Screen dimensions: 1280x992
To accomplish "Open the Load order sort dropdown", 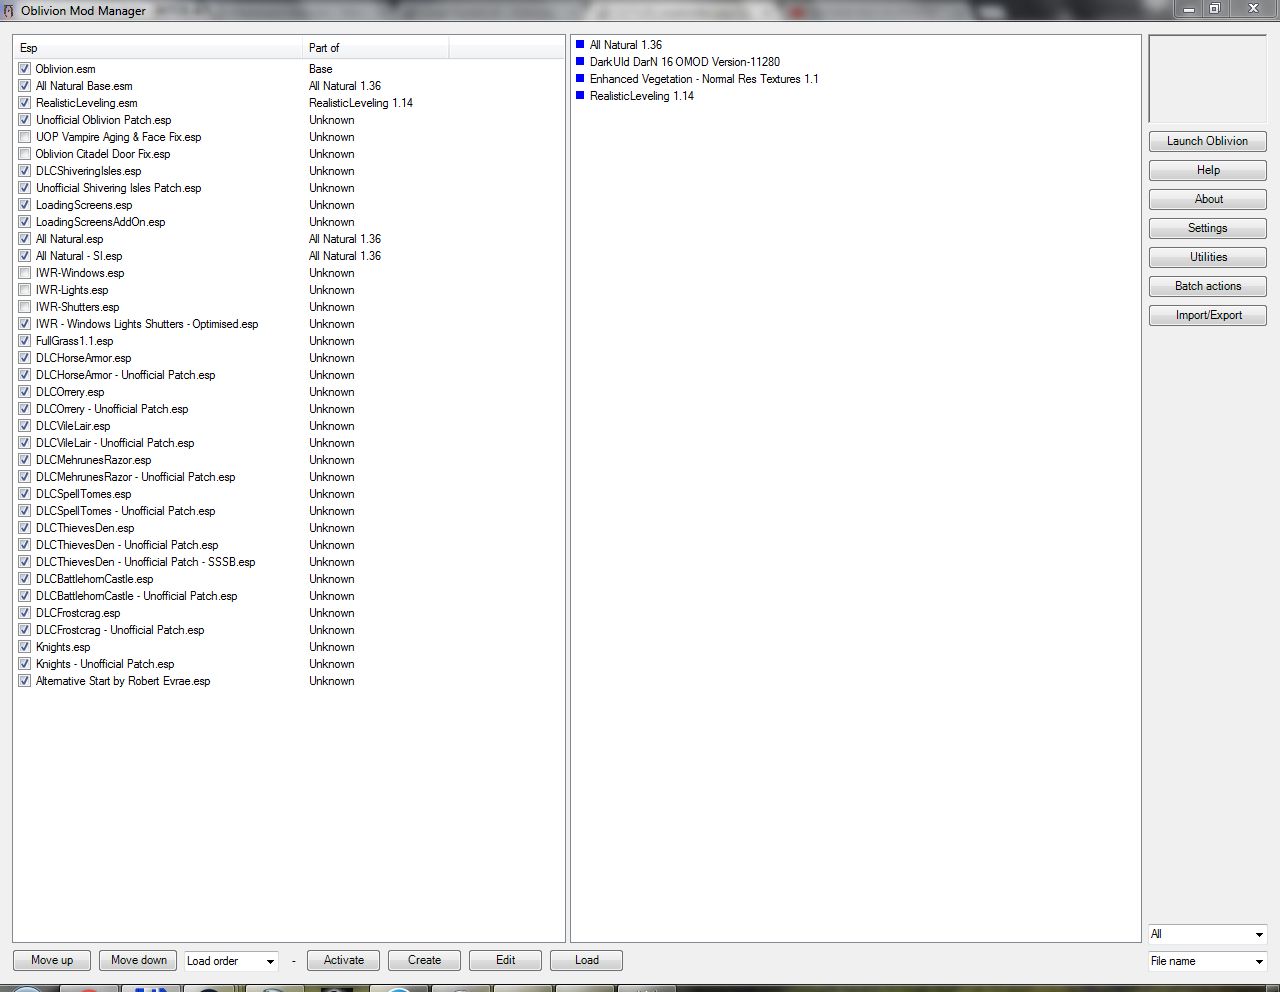I will (231, 961).
